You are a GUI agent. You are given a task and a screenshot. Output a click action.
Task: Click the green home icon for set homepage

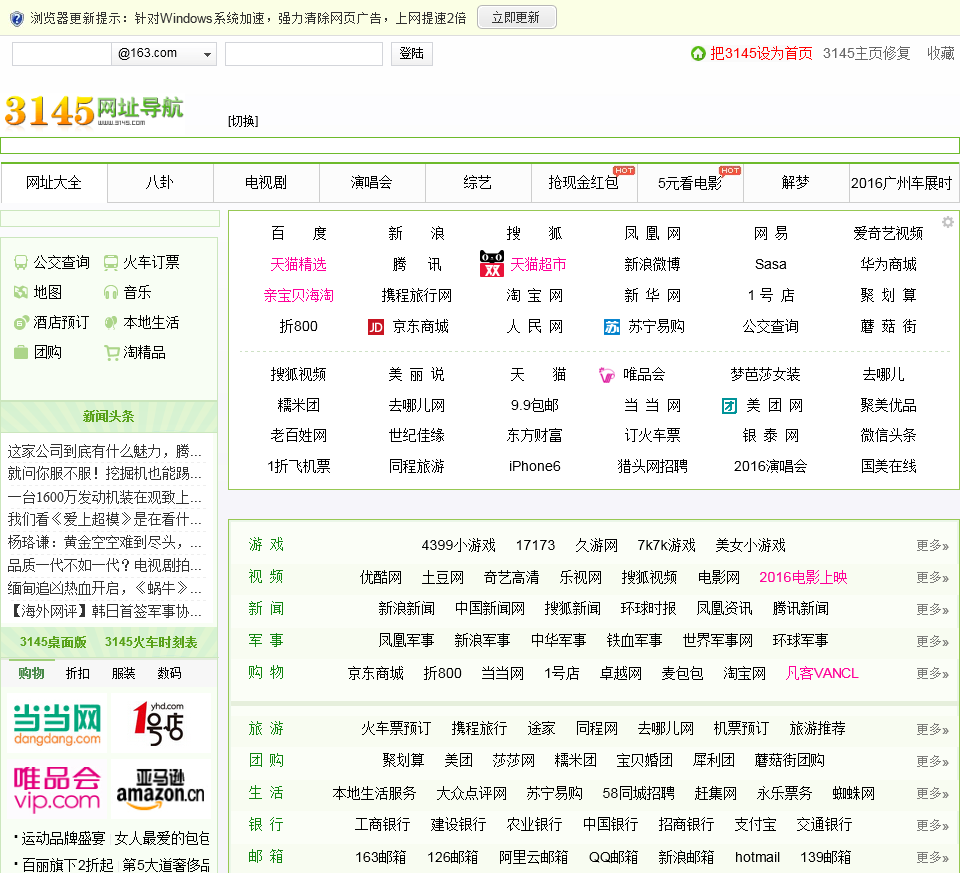(698, 54)
